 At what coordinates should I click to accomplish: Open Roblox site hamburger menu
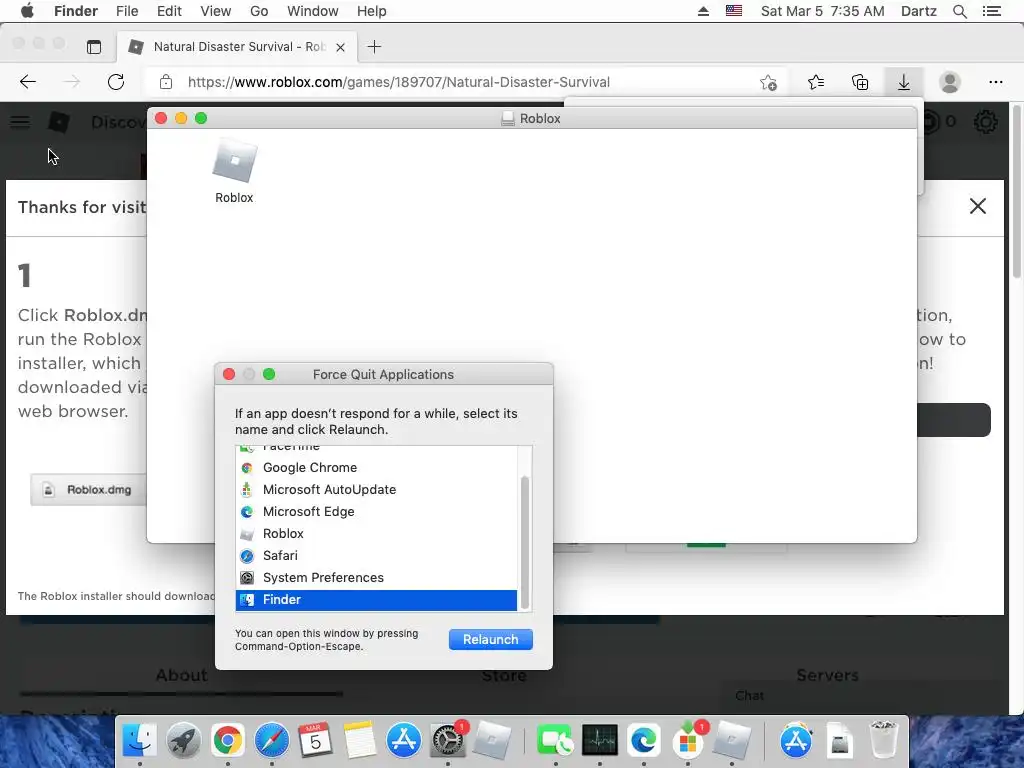(20, 121)
